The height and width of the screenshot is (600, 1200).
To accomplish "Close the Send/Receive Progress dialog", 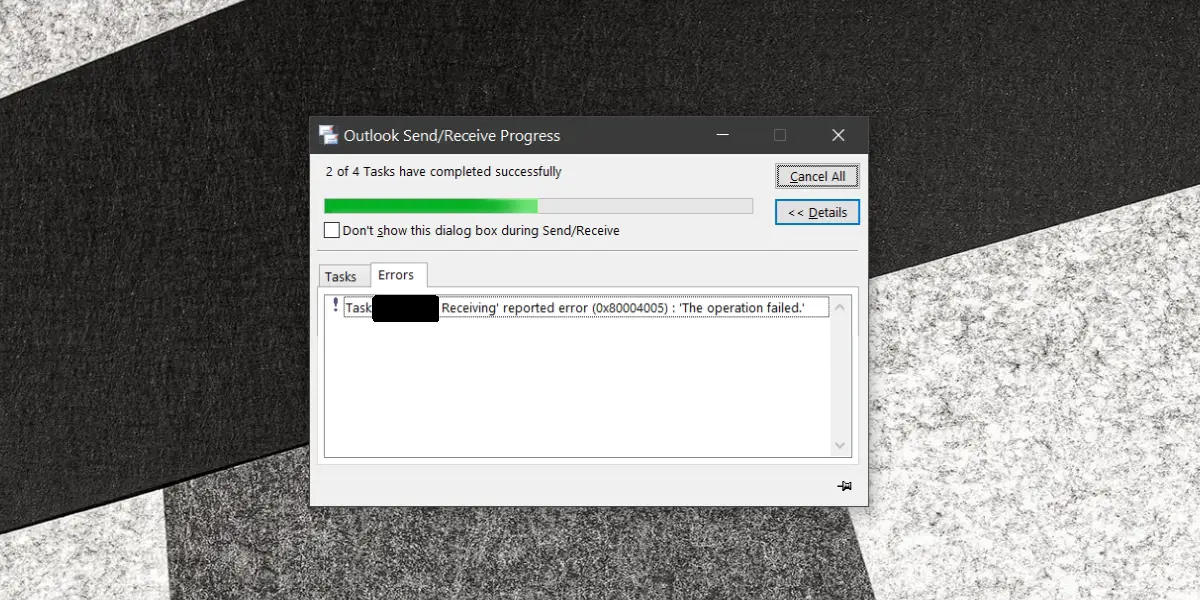I will [x=839, y=135].
